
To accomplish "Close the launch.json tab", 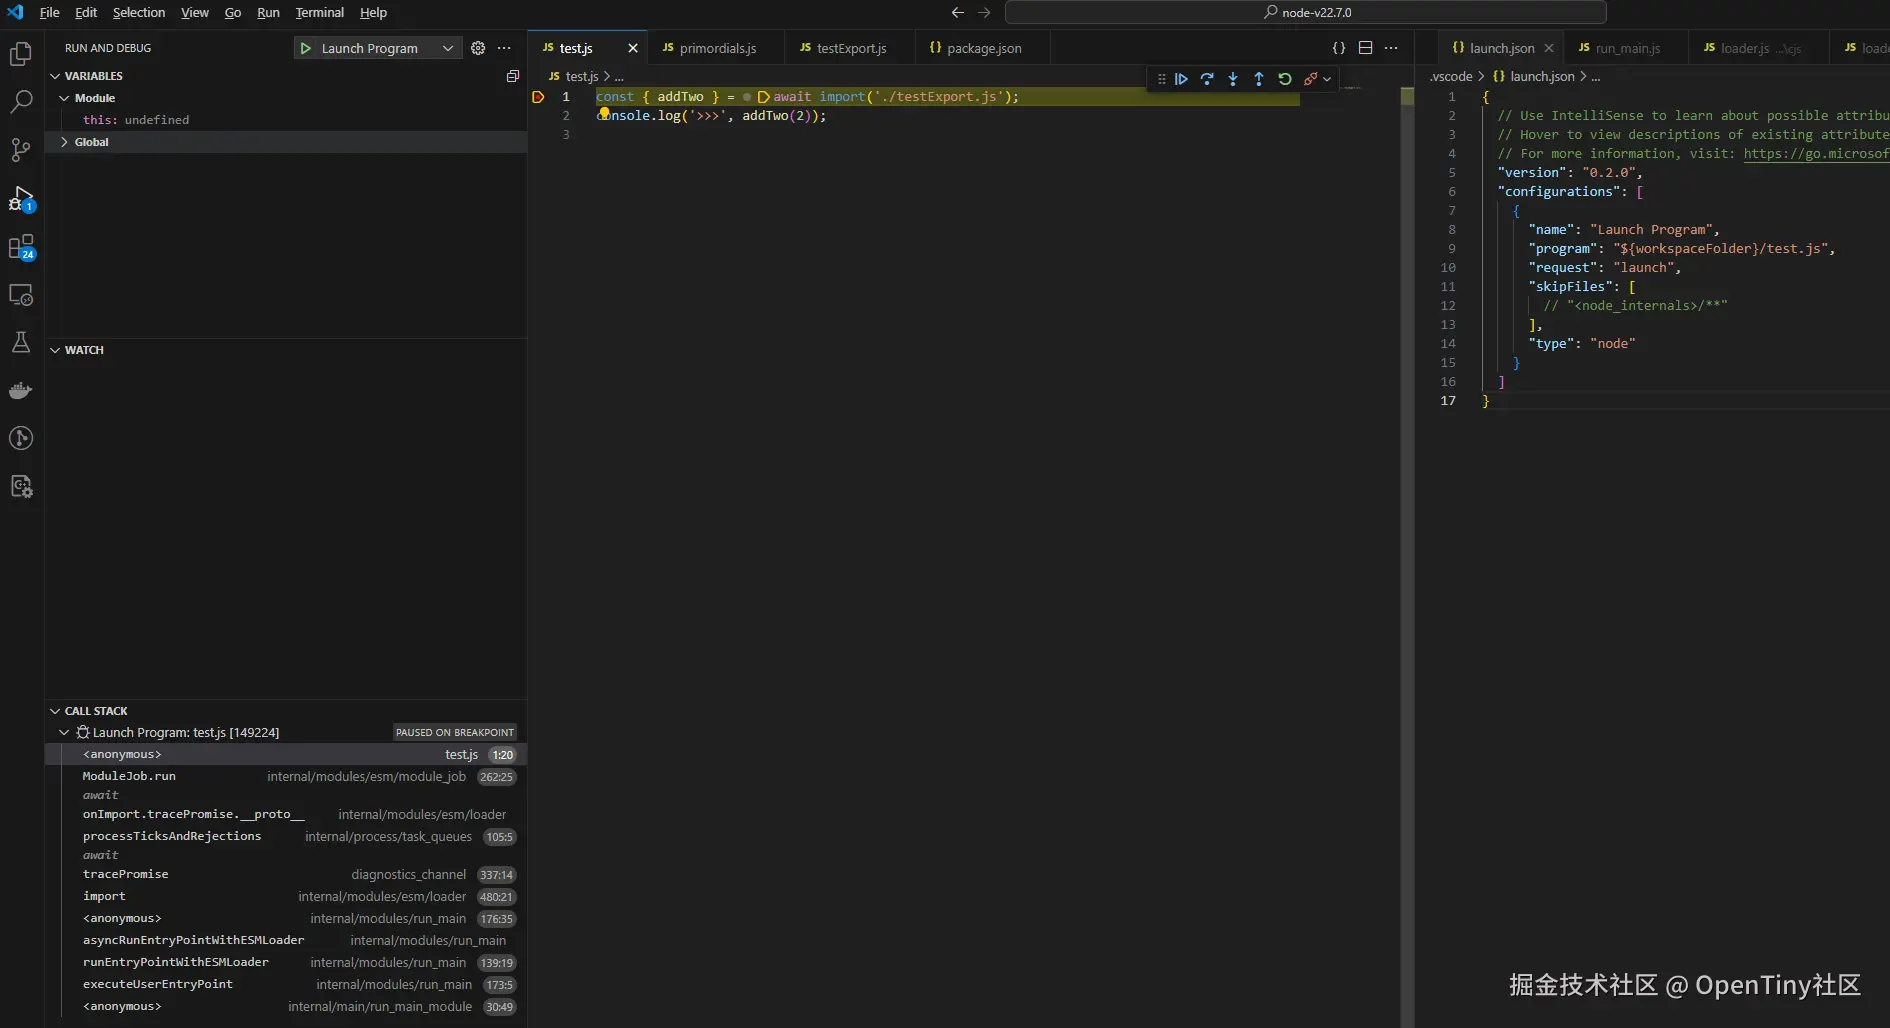I will pos(1549,48).
